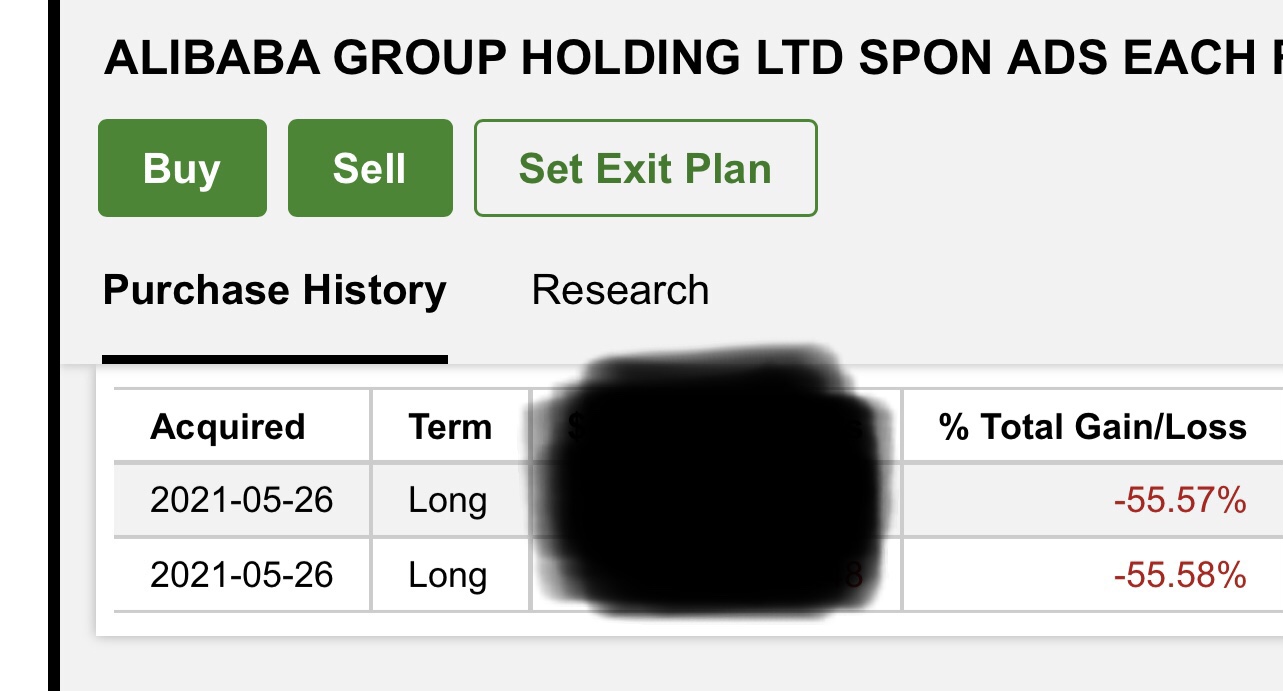Click the redacted cell in second row
1283x691 pixels.
(x=715, y=575)
